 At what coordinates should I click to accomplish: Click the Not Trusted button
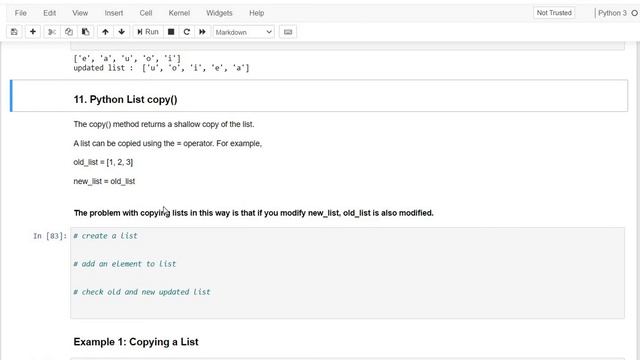(x=554, y=13)
